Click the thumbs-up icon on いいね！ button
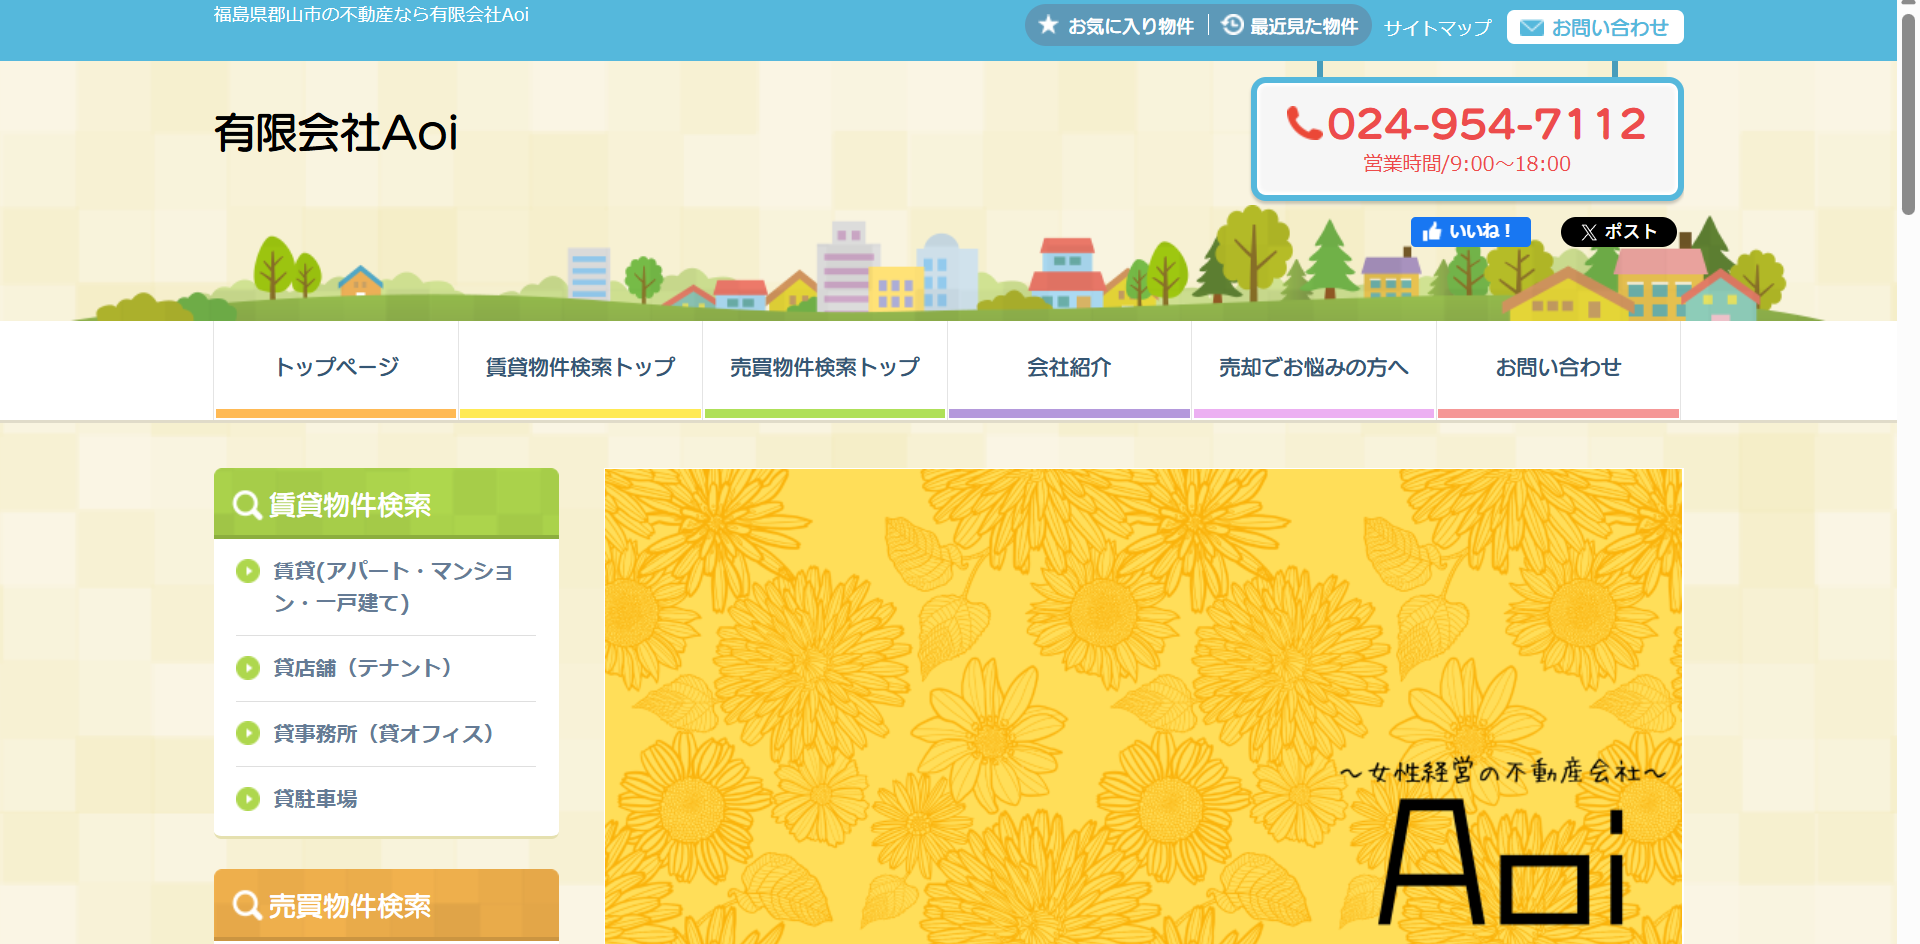Viewport: 1920px width, 944px height. [1432, 232]
